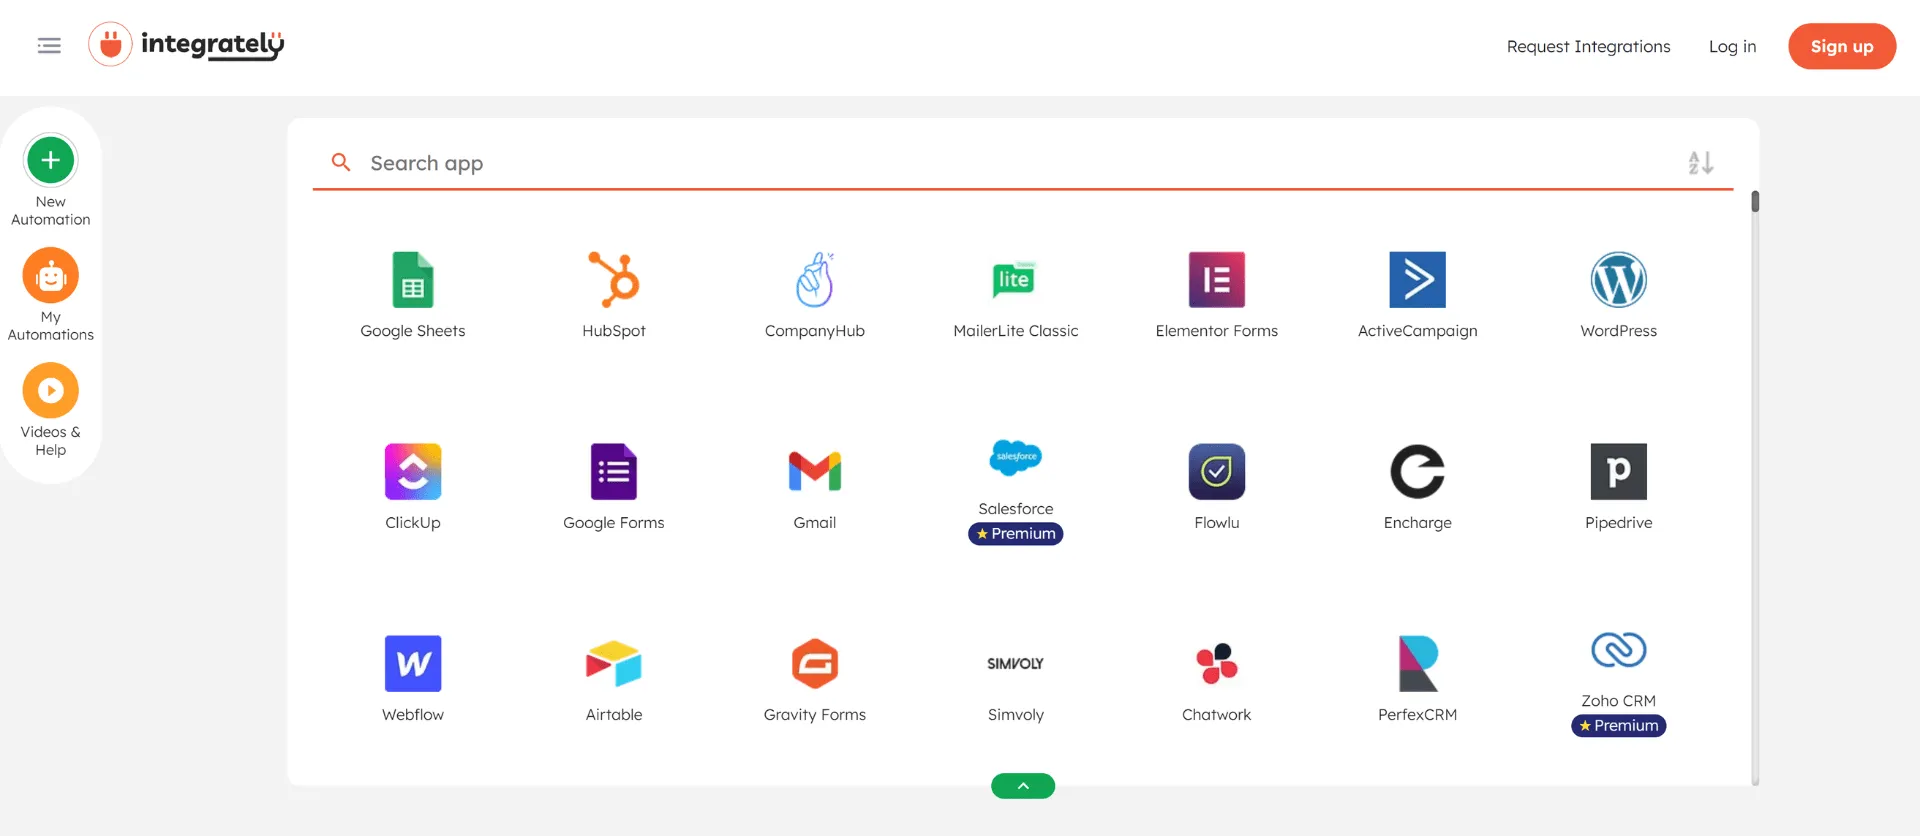Choose the Salesforce app icon

[x=1016, y=458]
